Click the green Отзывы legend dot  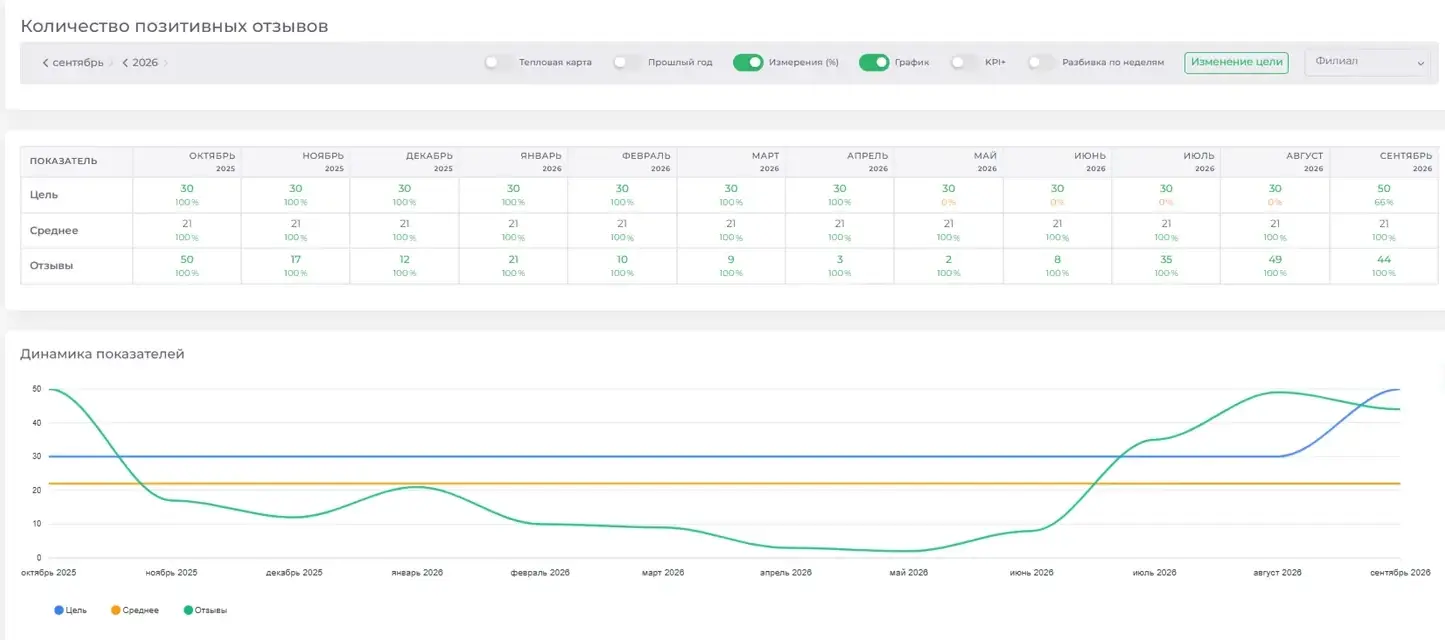pos(188,610)
